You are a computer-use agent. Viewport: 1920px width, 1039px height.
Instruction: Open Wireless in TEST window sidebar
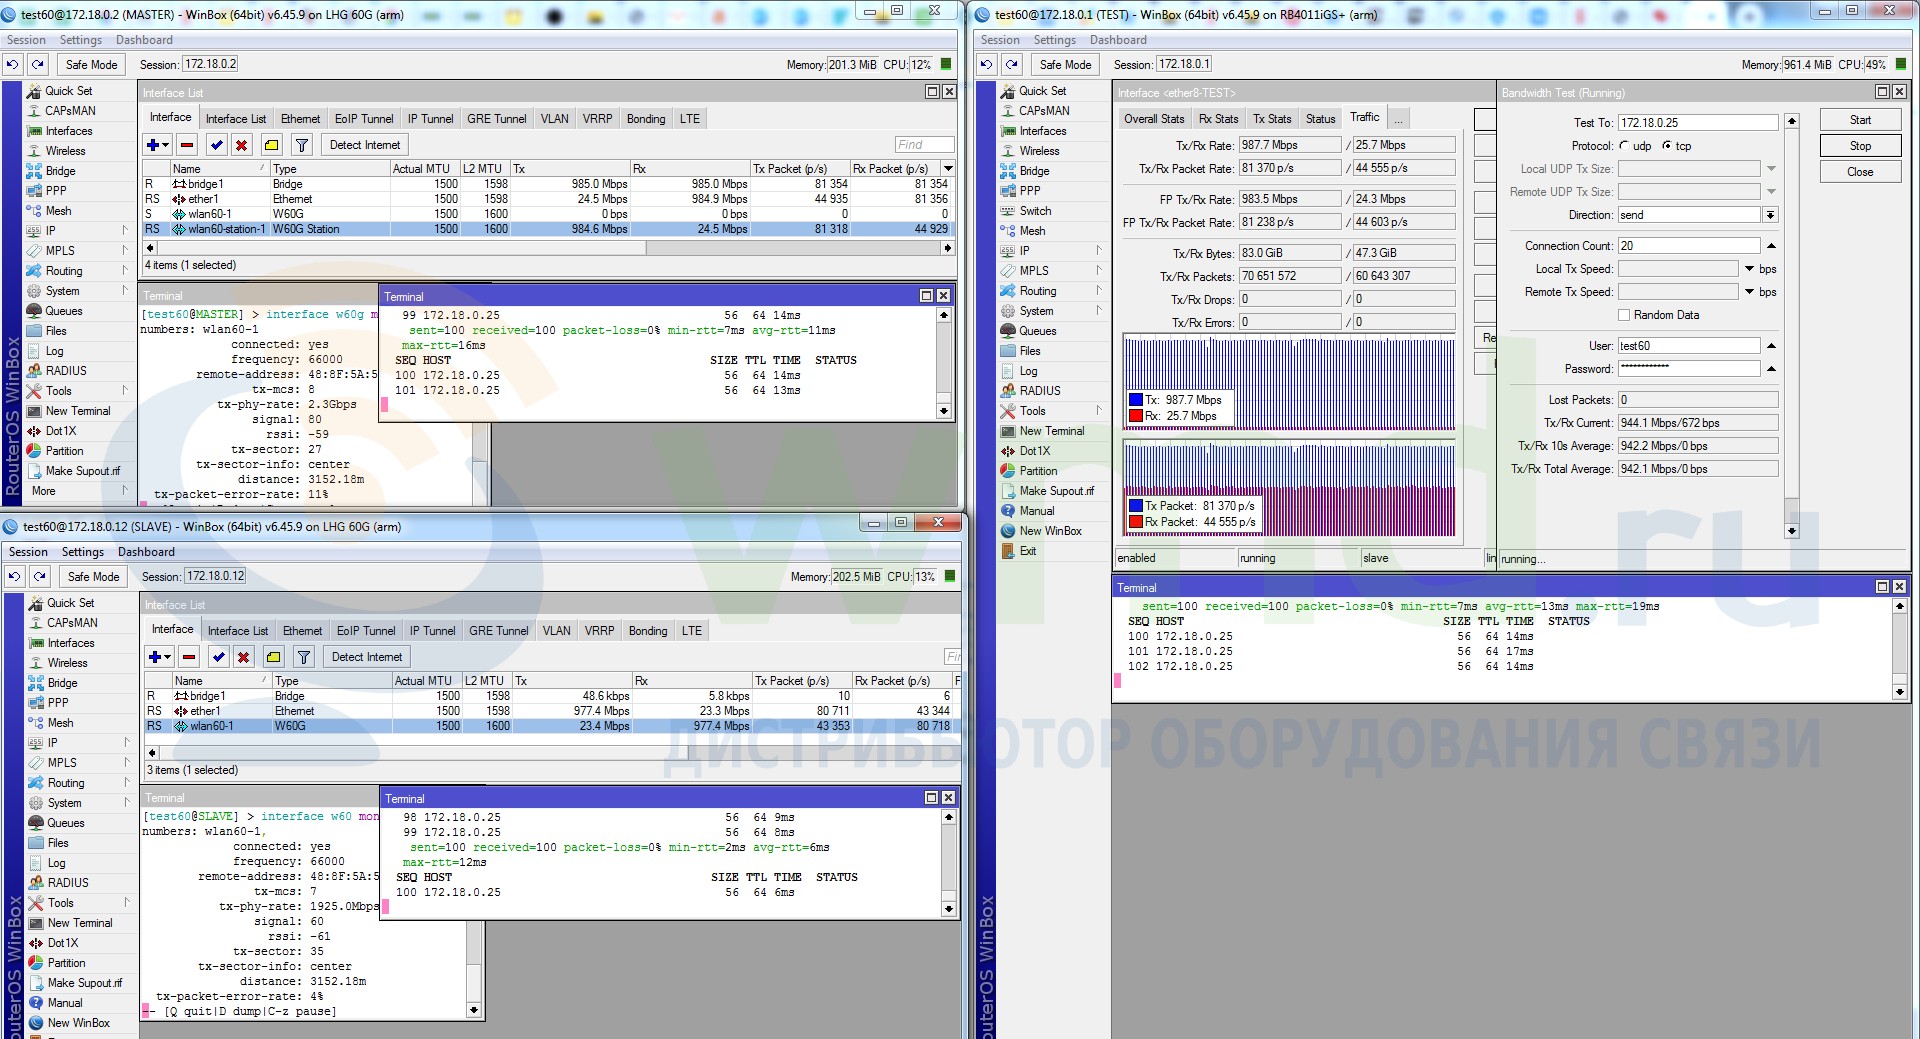coord(1039,150)
